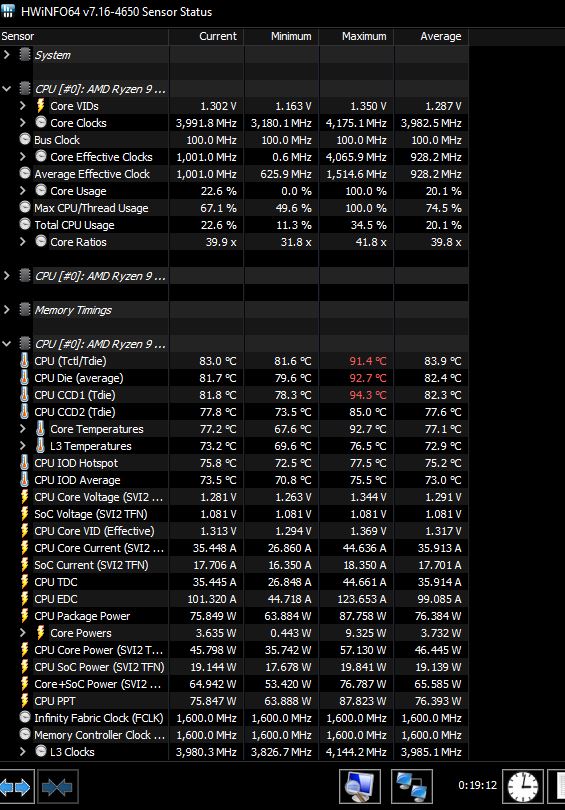Click the clock icon beside Bus Clock

[x=25, y=139]
